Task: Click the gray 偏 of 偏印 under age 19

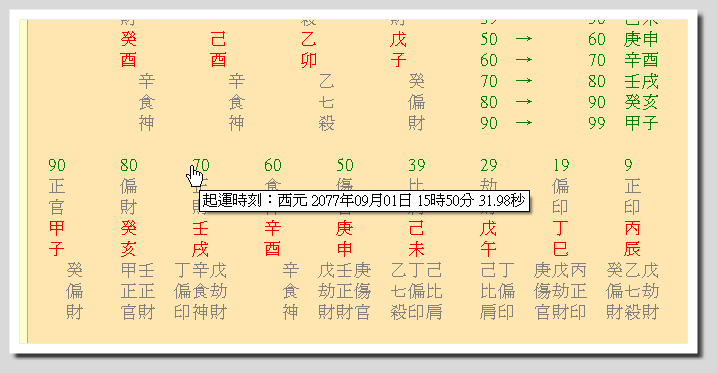Action: pos(561,186)
